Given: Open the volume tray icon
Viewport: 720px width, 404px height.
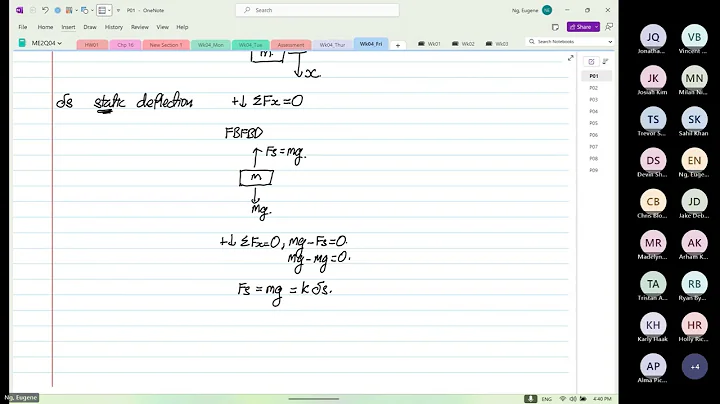Looking at the screenshot, I should pos(573,398).
